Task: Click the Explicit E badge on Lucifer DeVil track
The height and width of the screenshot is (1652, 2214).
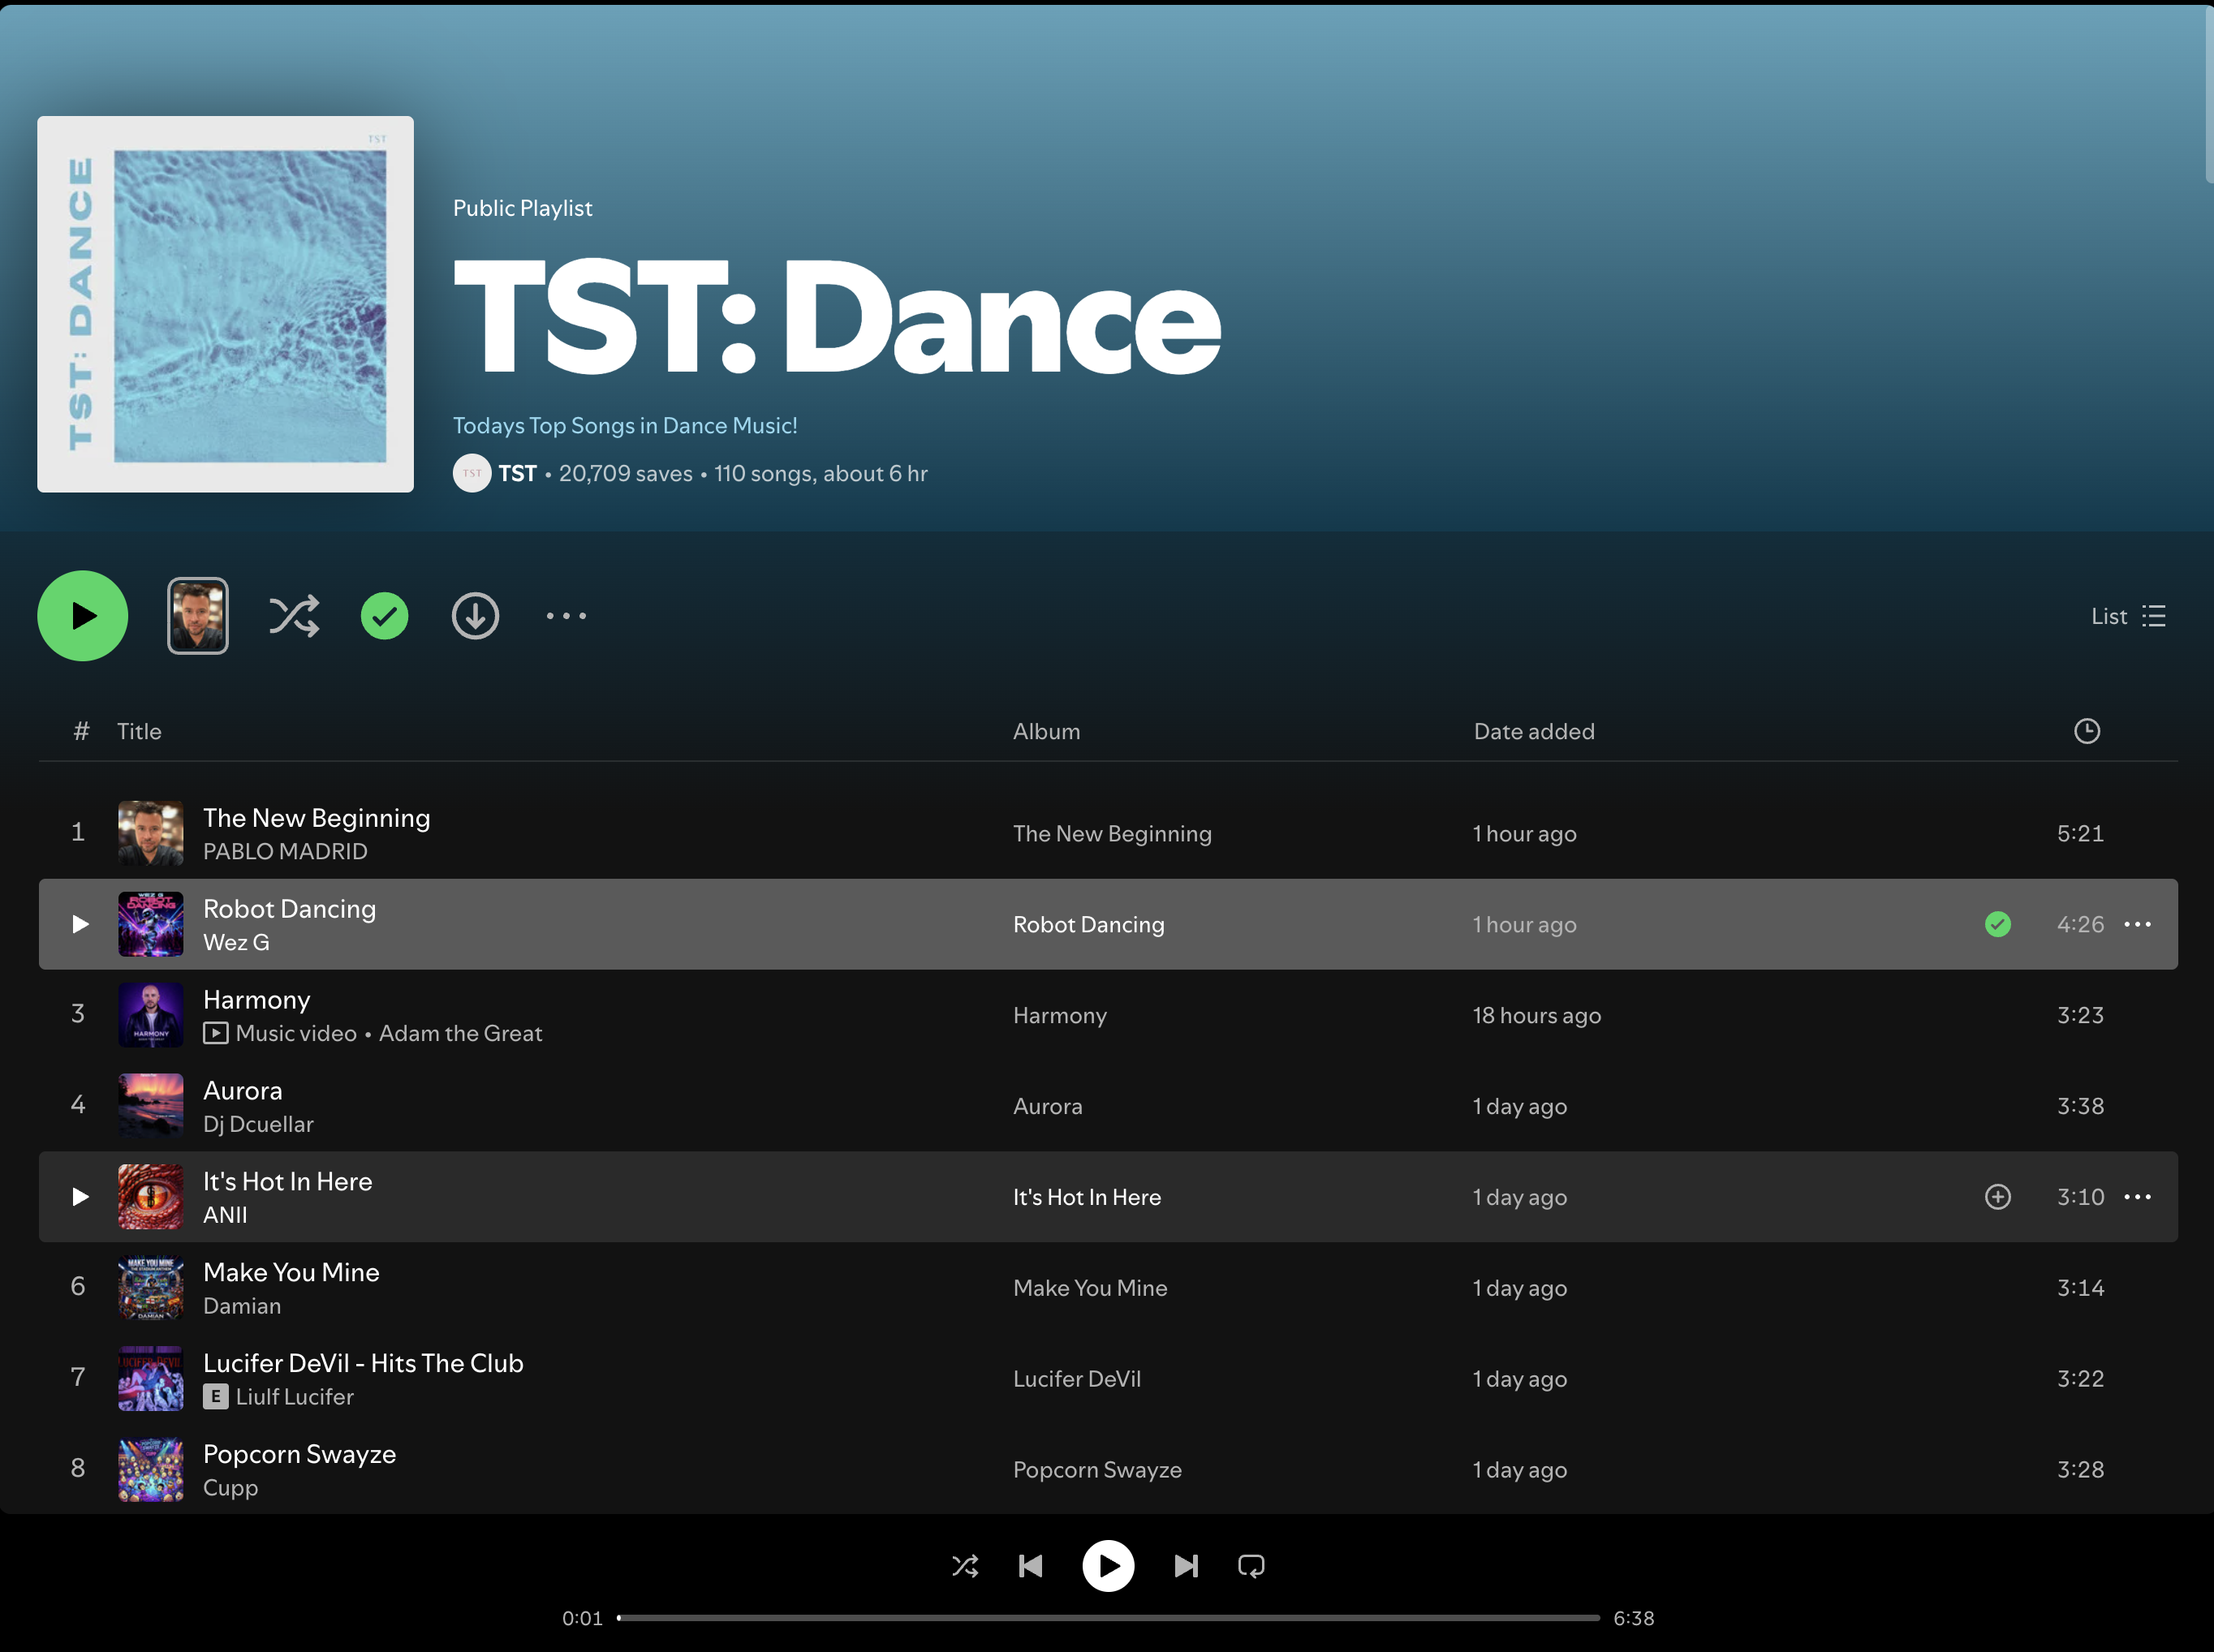Action: (x=215, y=1397)
